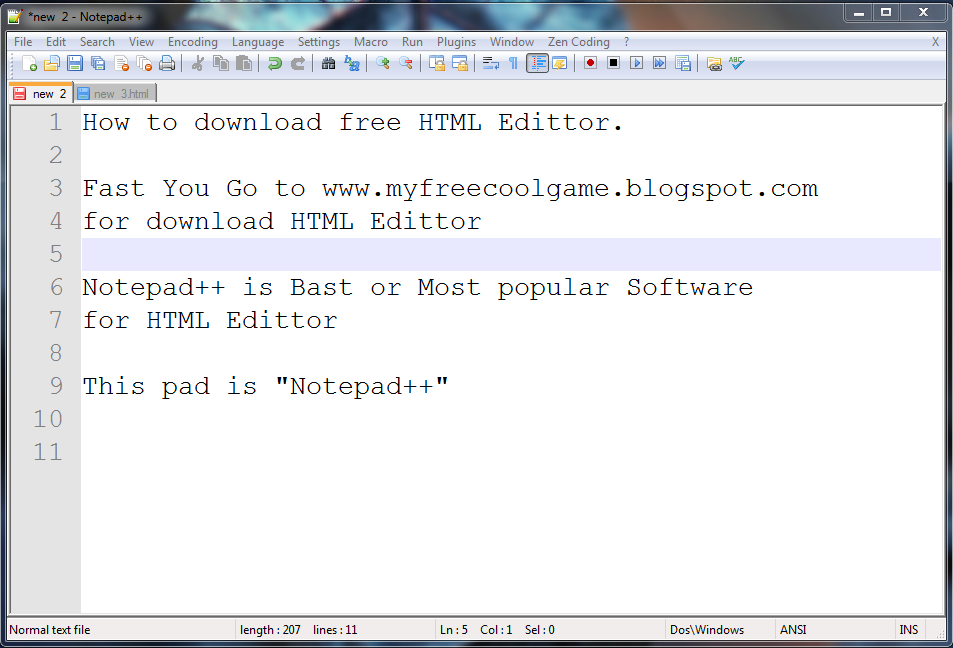This screenshot has width=953, height=648.
Task: Click the INS indicator in the status bar
Action: click(908, 629)
